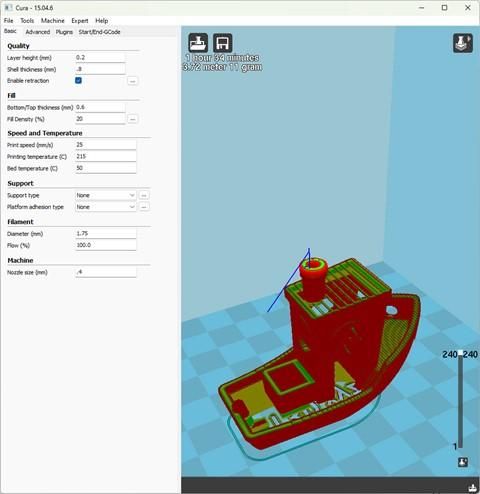The image size is (480, 494).
Task: Open the Tools menu
Action: [27, 21]
